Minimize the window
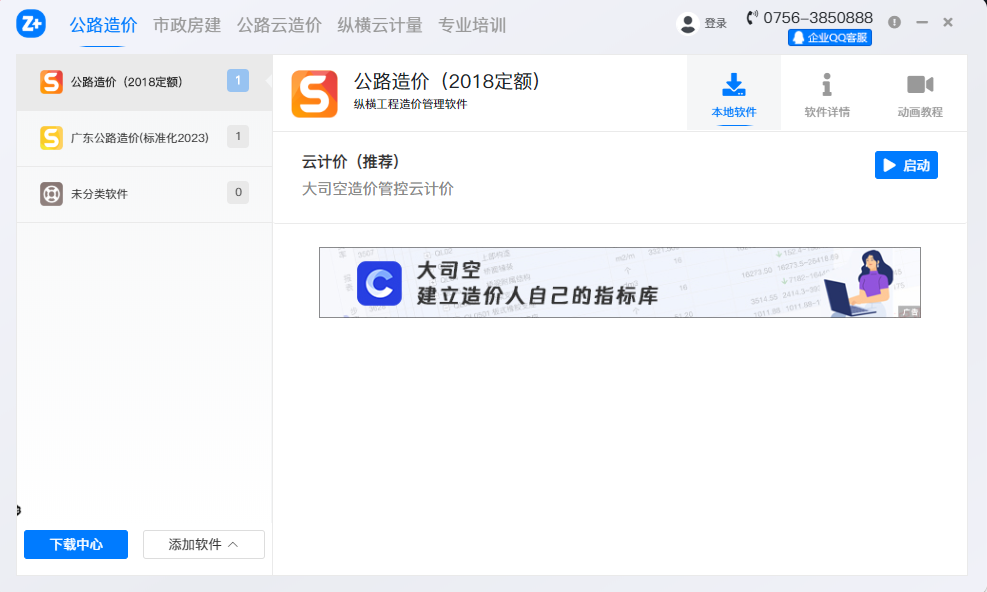 coord(922,23)
